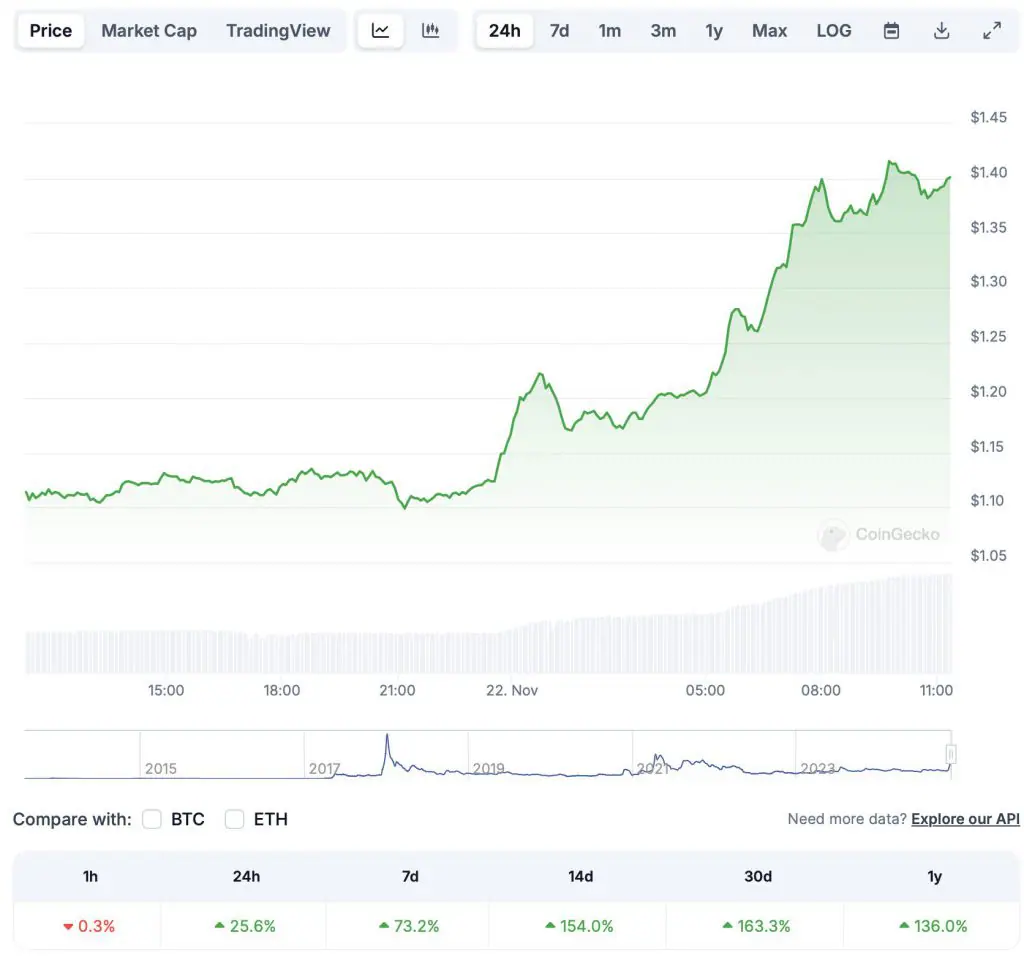1024x960 pixels.
Task: Open the Explore our API link
Action: (x=964, y=818)
